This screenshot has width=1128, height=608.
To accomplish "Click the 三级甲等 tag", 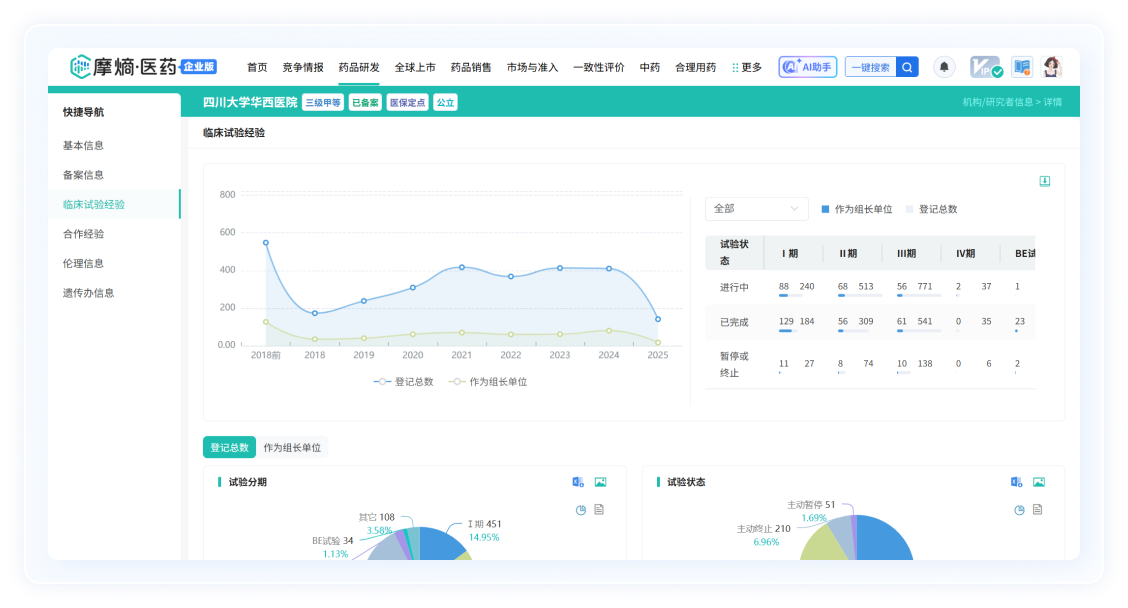I will (323, 103).
